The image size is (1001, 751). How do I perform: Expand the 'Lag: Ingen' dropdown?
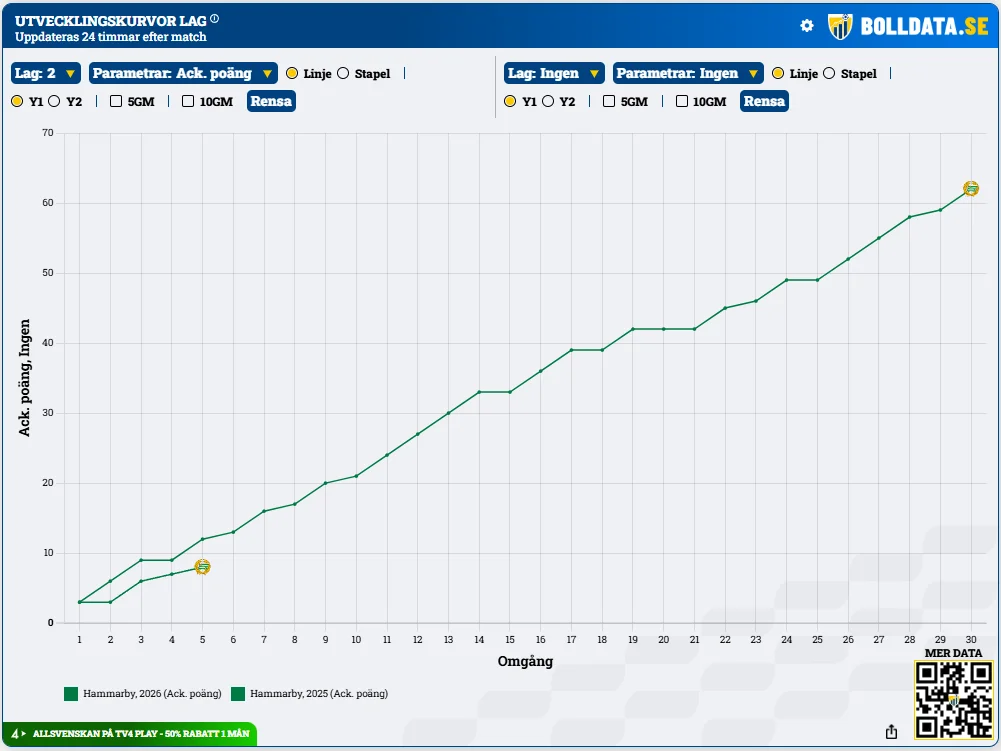coord(554,73)
